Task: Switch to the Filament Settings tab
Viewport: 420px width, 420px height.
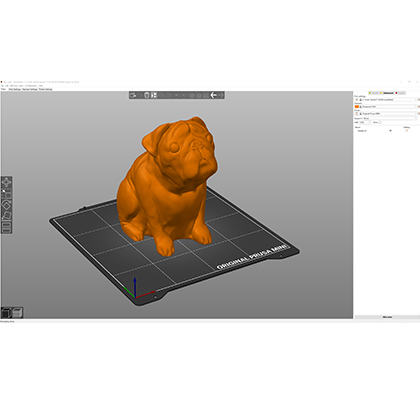Action: tap(30, 89)
